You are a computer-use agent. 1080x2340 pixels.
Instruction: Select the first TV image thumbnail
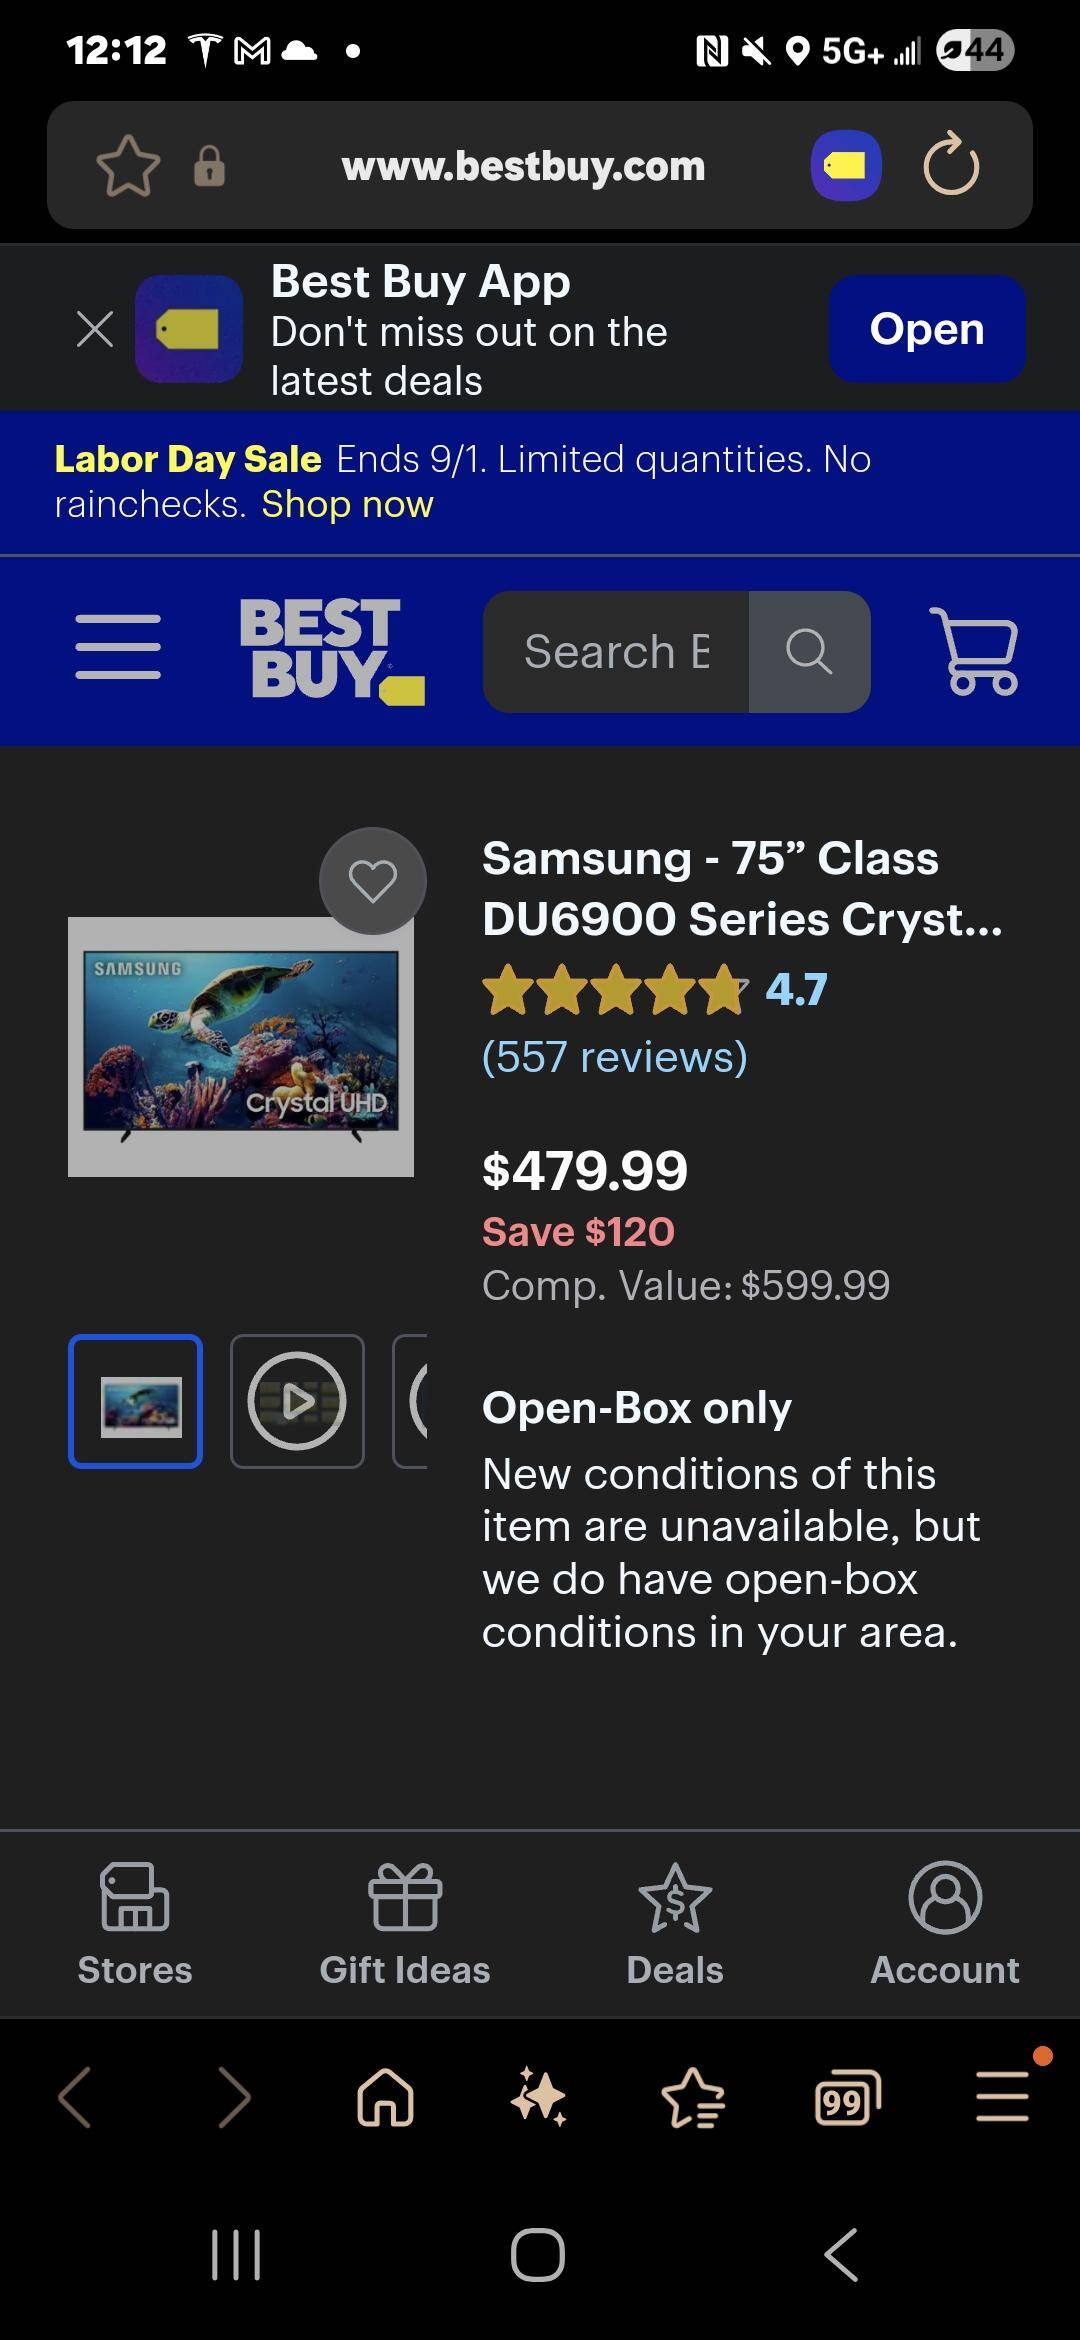click(x=136, y=1401)
